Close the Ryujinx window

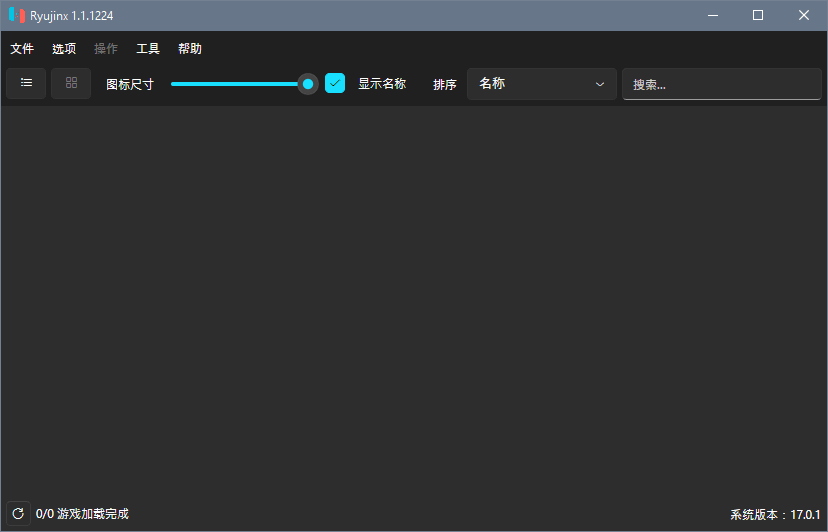point(804,15)
